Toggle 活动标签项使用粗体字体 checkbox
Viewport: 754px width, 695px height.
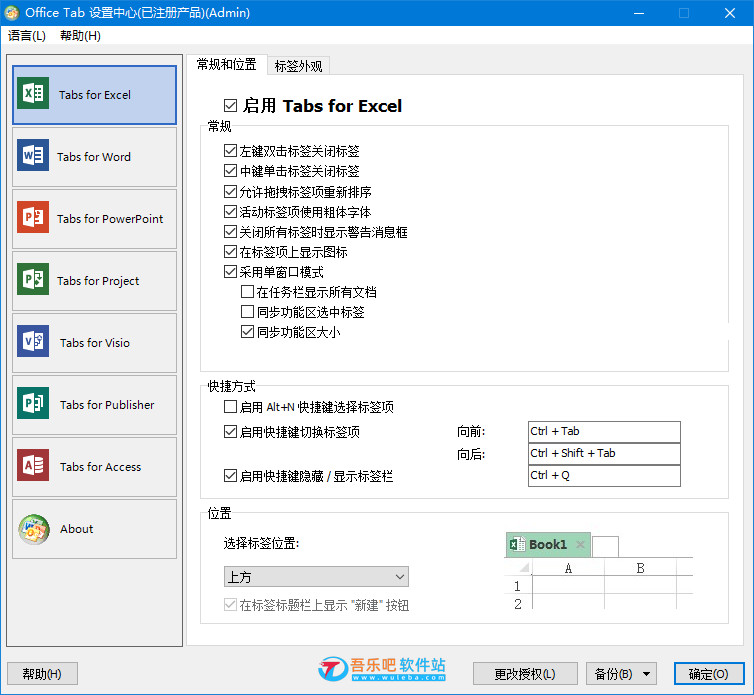click(x=230, y=212)
